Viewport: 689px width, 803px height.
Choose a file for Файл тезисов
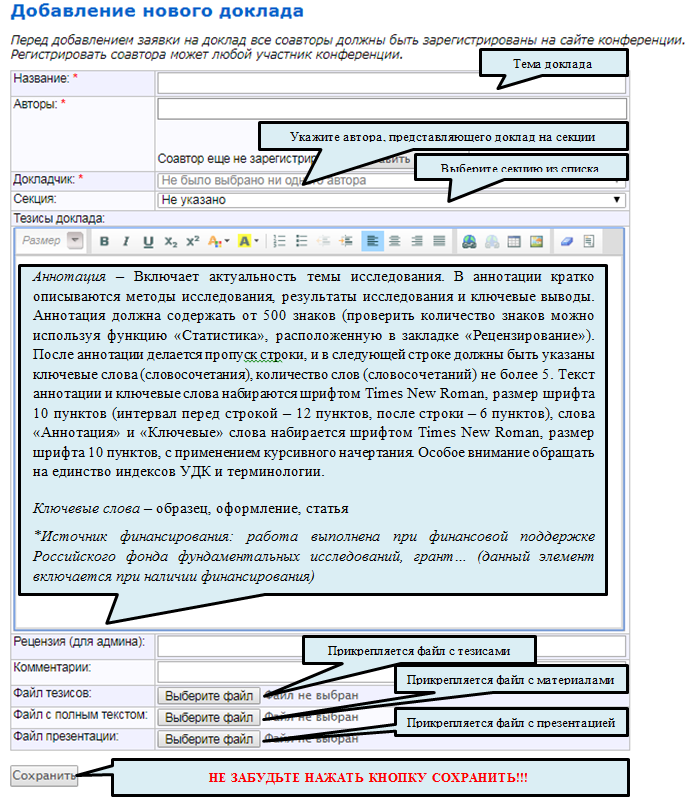(209, 695)
